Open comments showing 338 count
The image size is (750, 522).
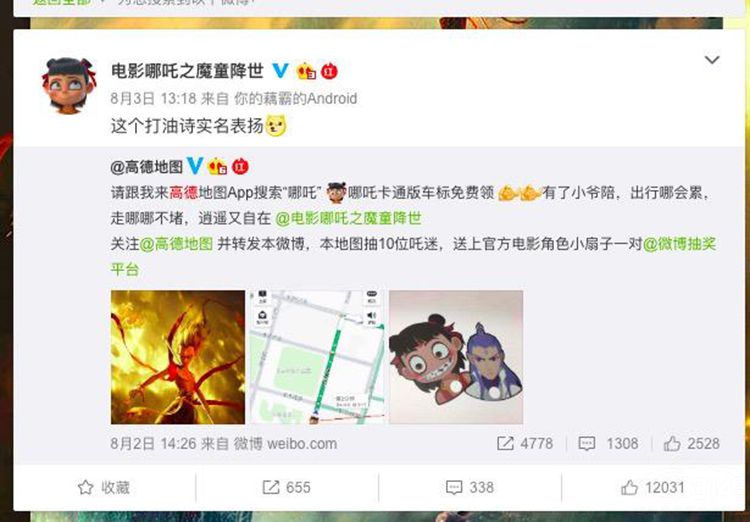469,488
